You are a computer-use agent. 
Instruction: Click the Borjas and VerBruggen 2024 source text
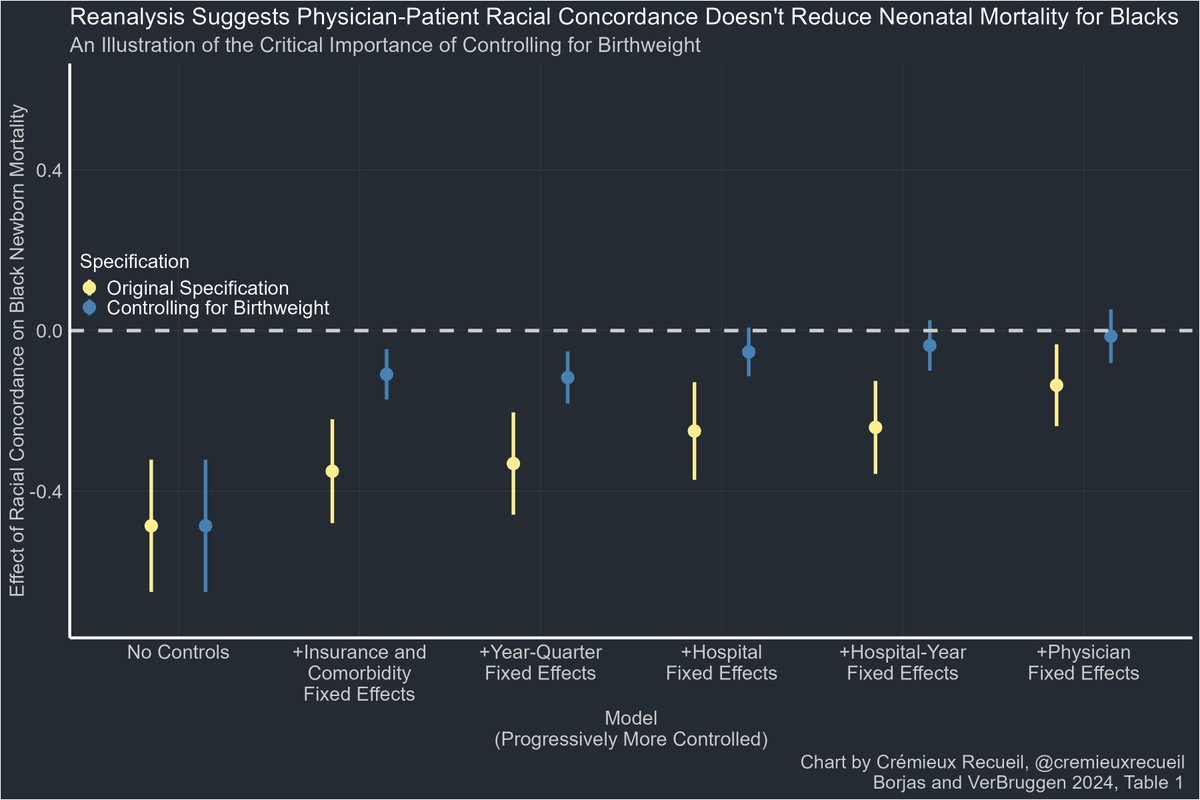coord(1028,782)
